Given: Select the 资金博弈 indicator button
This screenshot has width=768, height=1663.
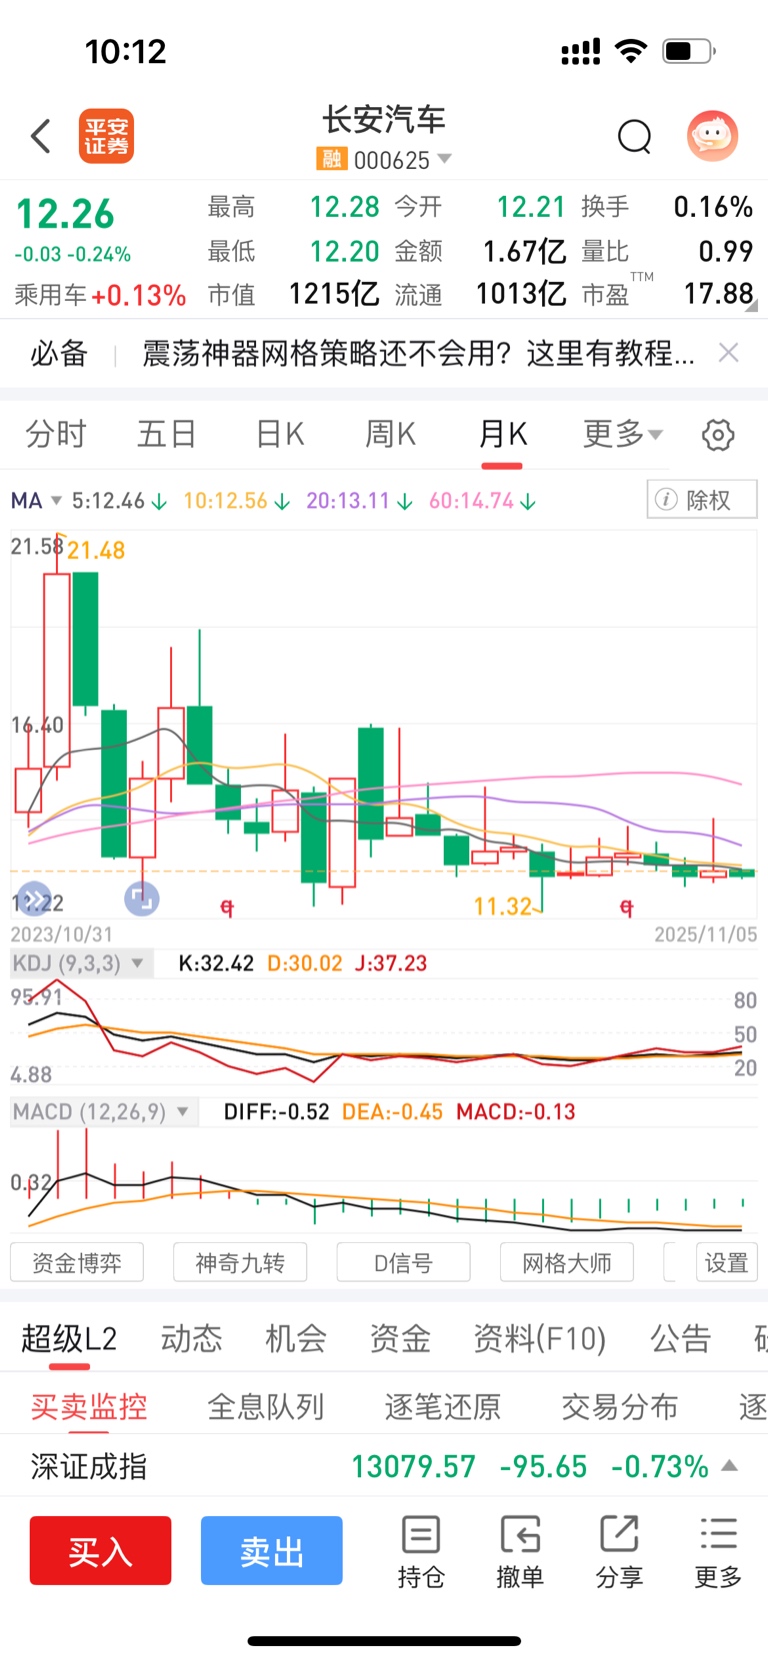Looking at the screenshot, I should click(77, 1263).
